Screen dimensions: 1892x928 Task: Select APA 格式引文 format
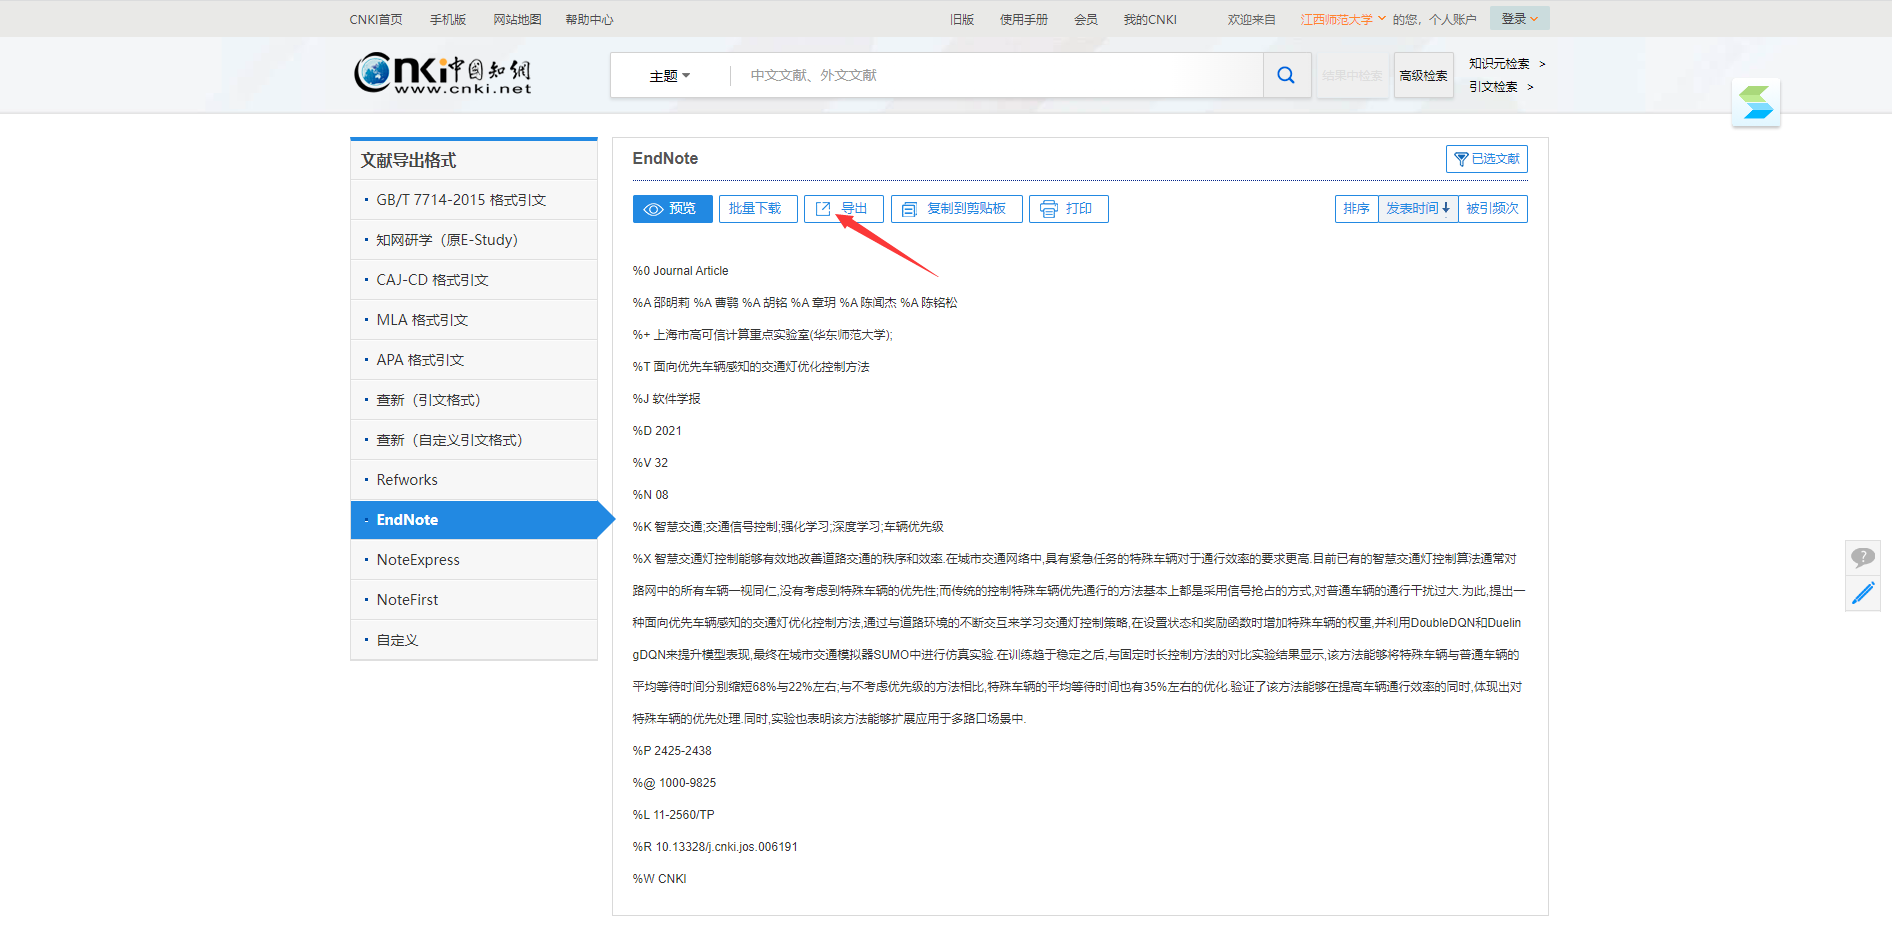pos(474,360)
